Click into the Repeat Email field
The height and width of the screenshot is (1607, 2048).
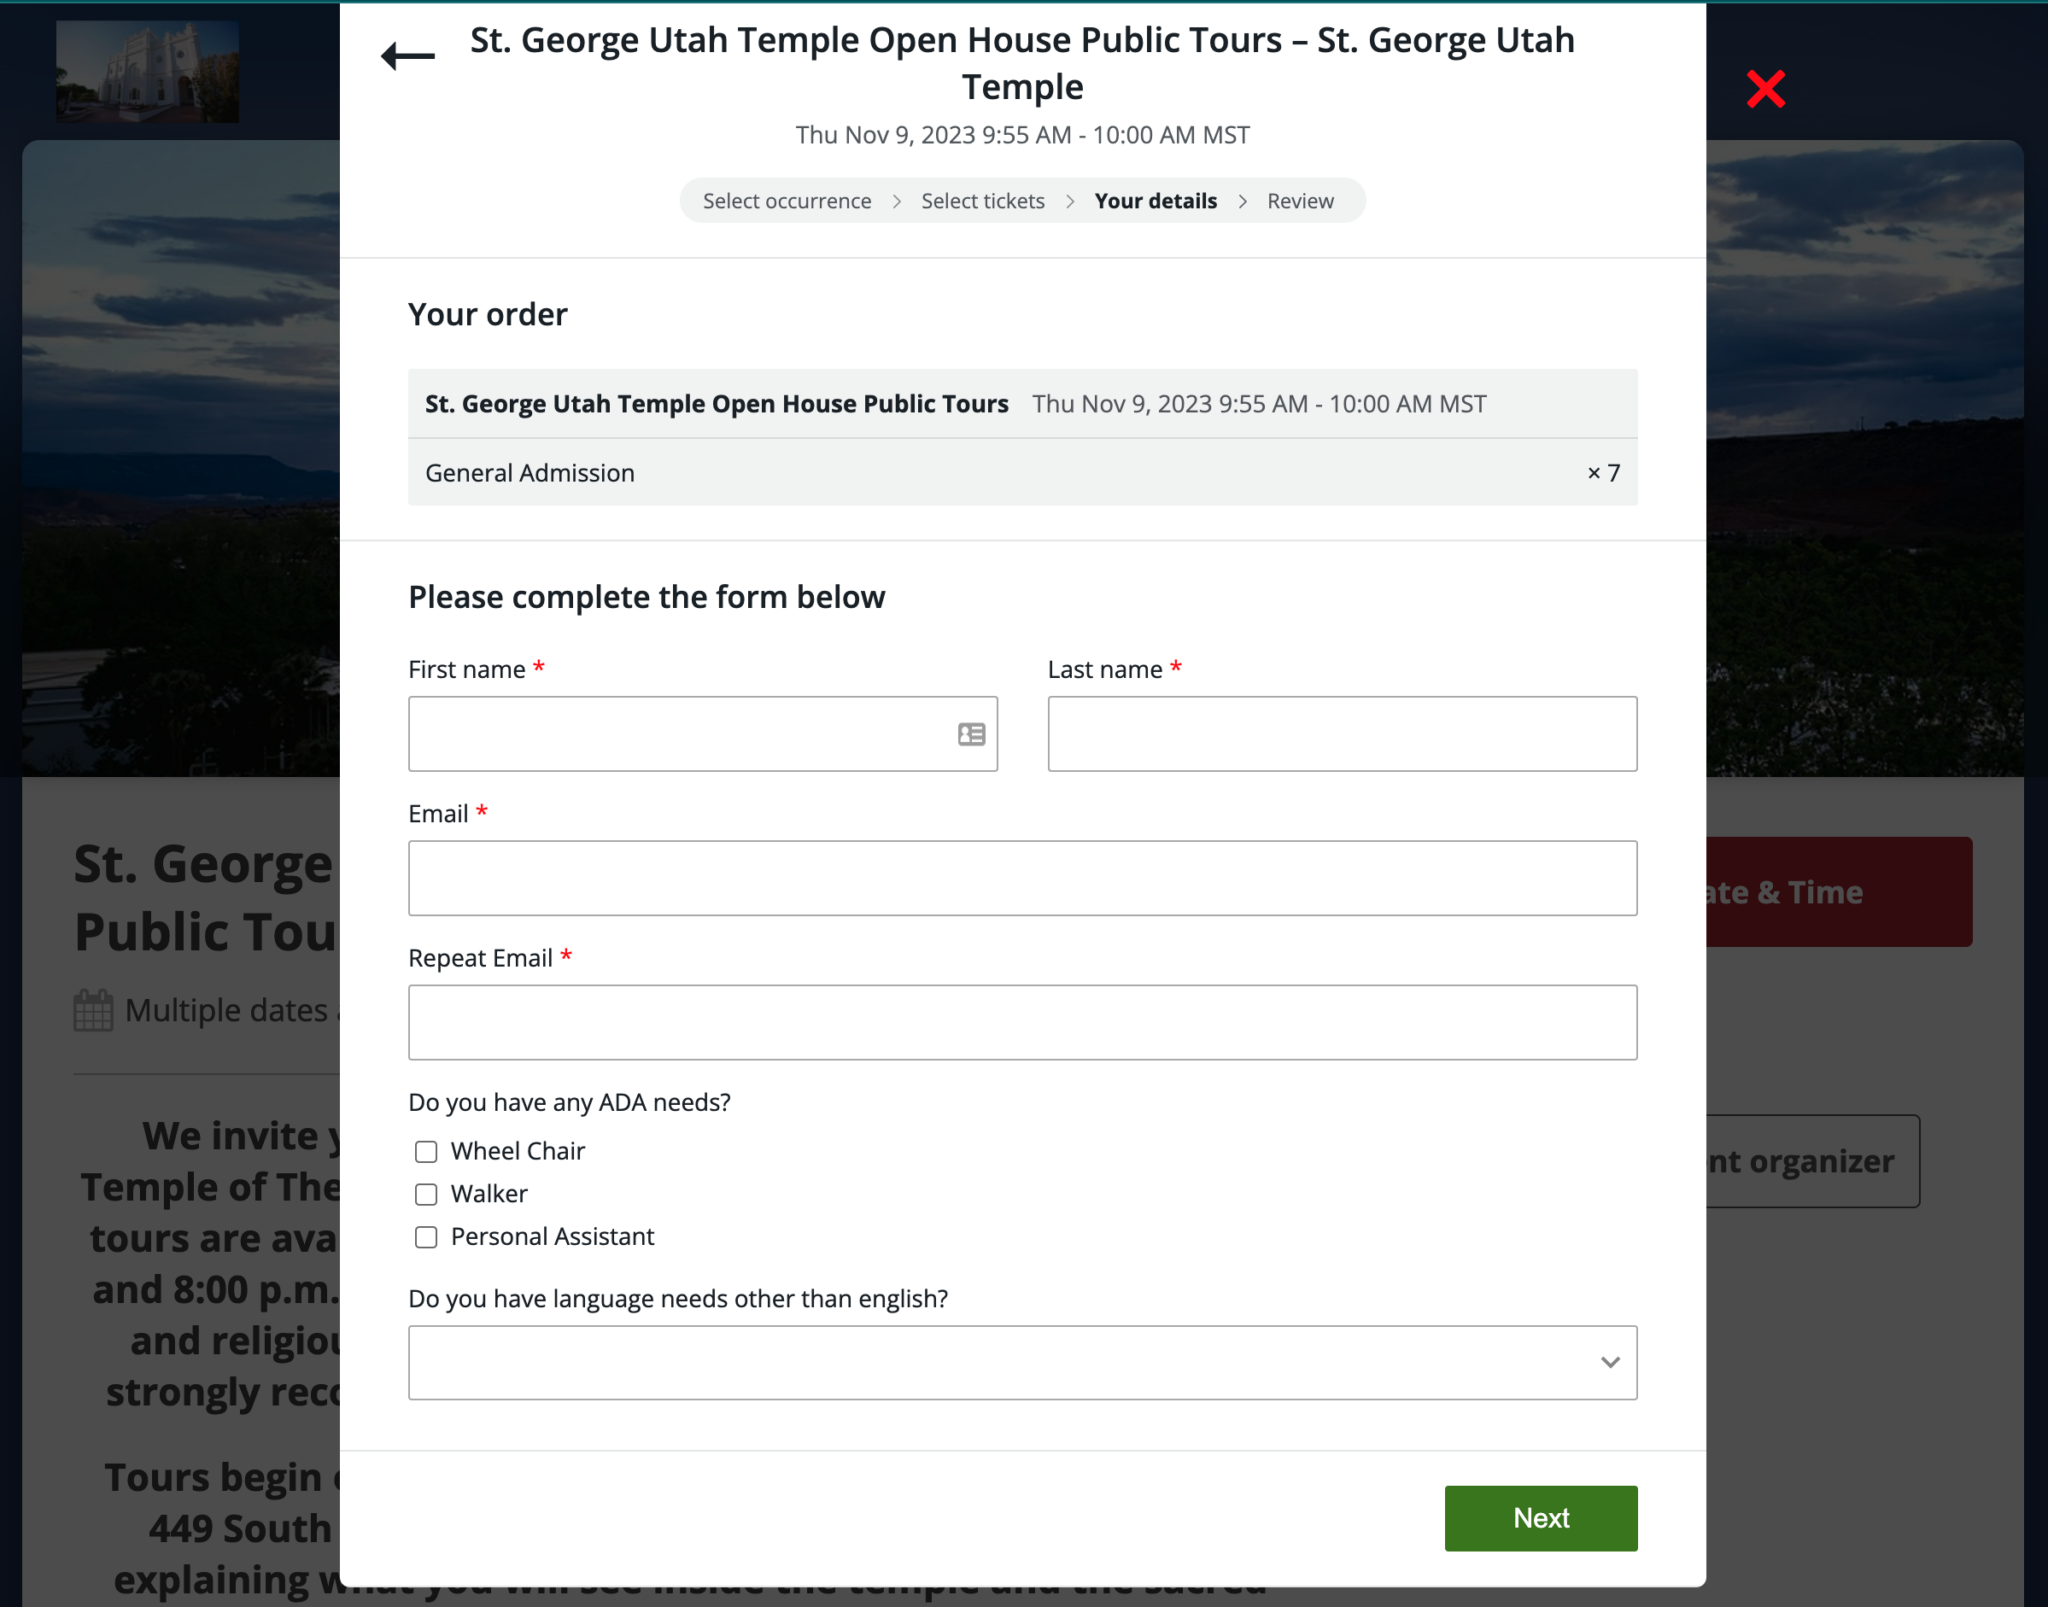click(x=1022, y=1021)
